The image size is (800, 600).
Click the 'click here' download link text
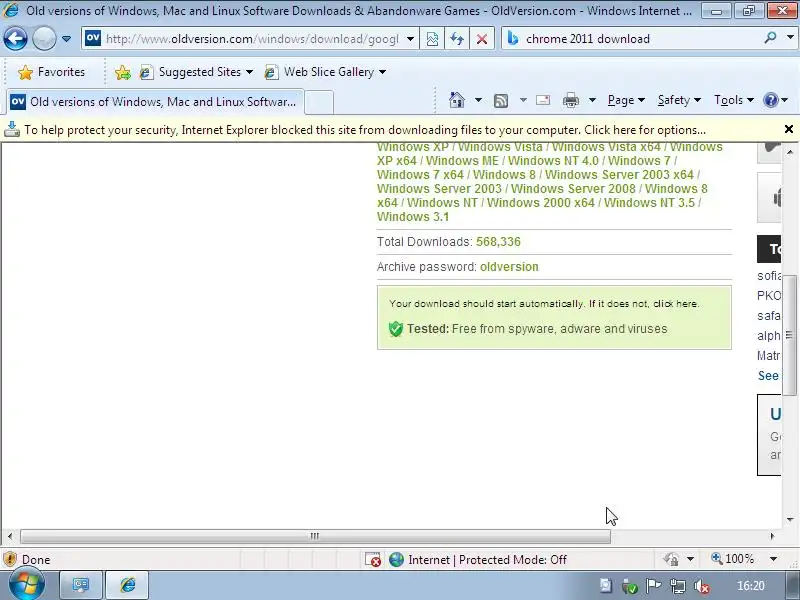pyautogui.click(x=675, y=304)
